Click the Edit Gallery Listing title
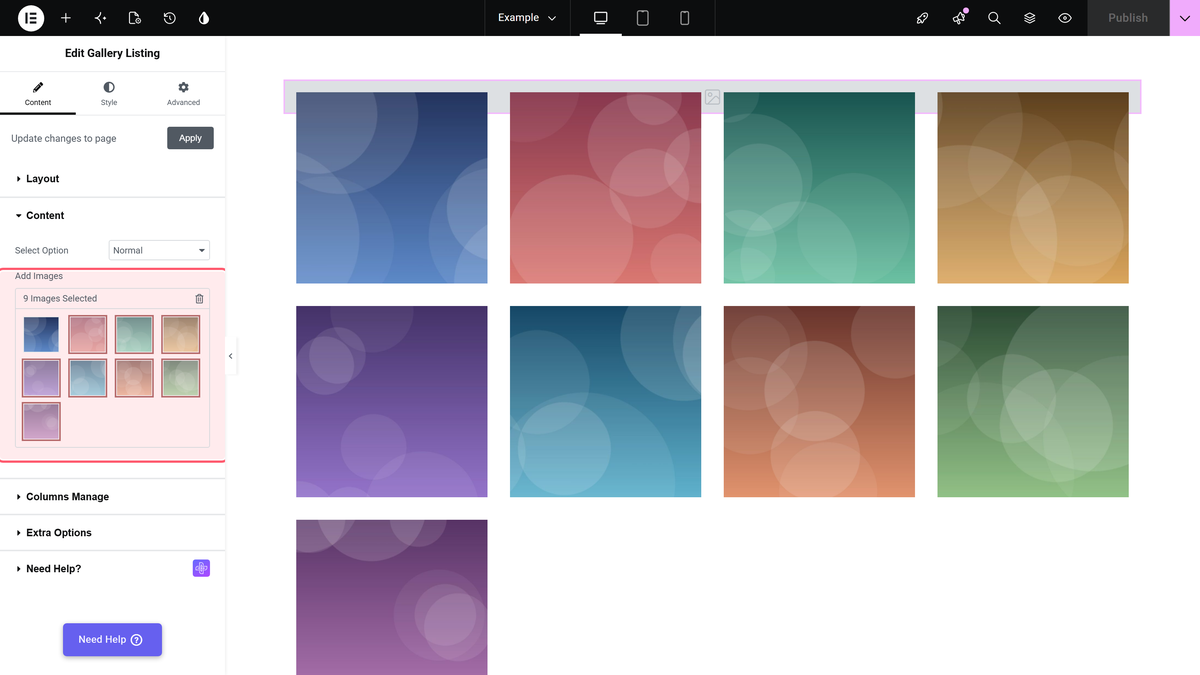 click(x=112, y=53)
